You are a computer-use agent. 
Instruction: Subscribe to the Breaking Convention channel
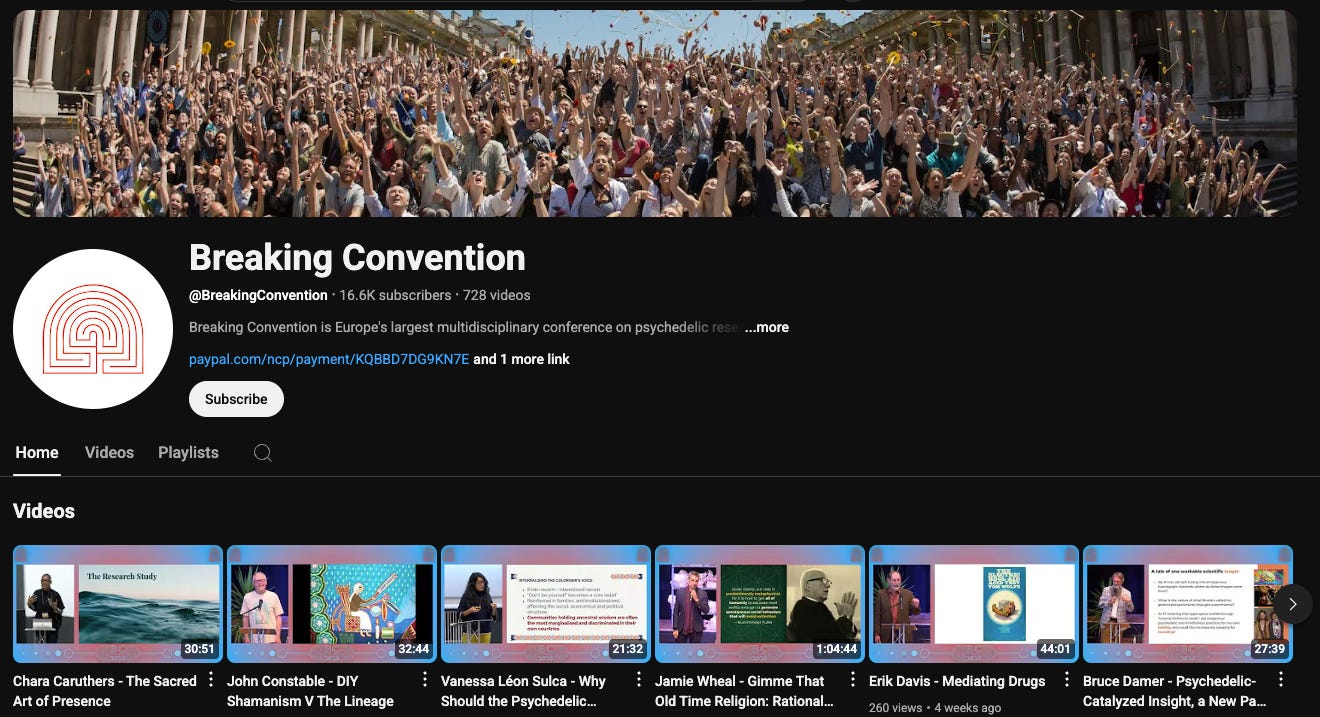coord(236,399)
